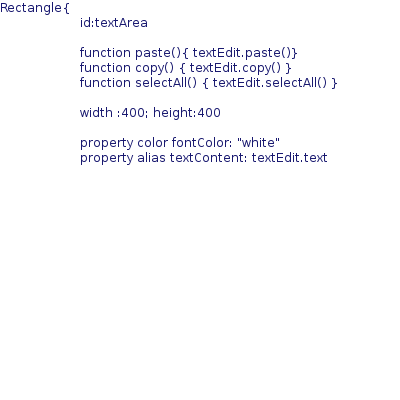
Task: Click property color fontColor text
Action: coord(156,143)
